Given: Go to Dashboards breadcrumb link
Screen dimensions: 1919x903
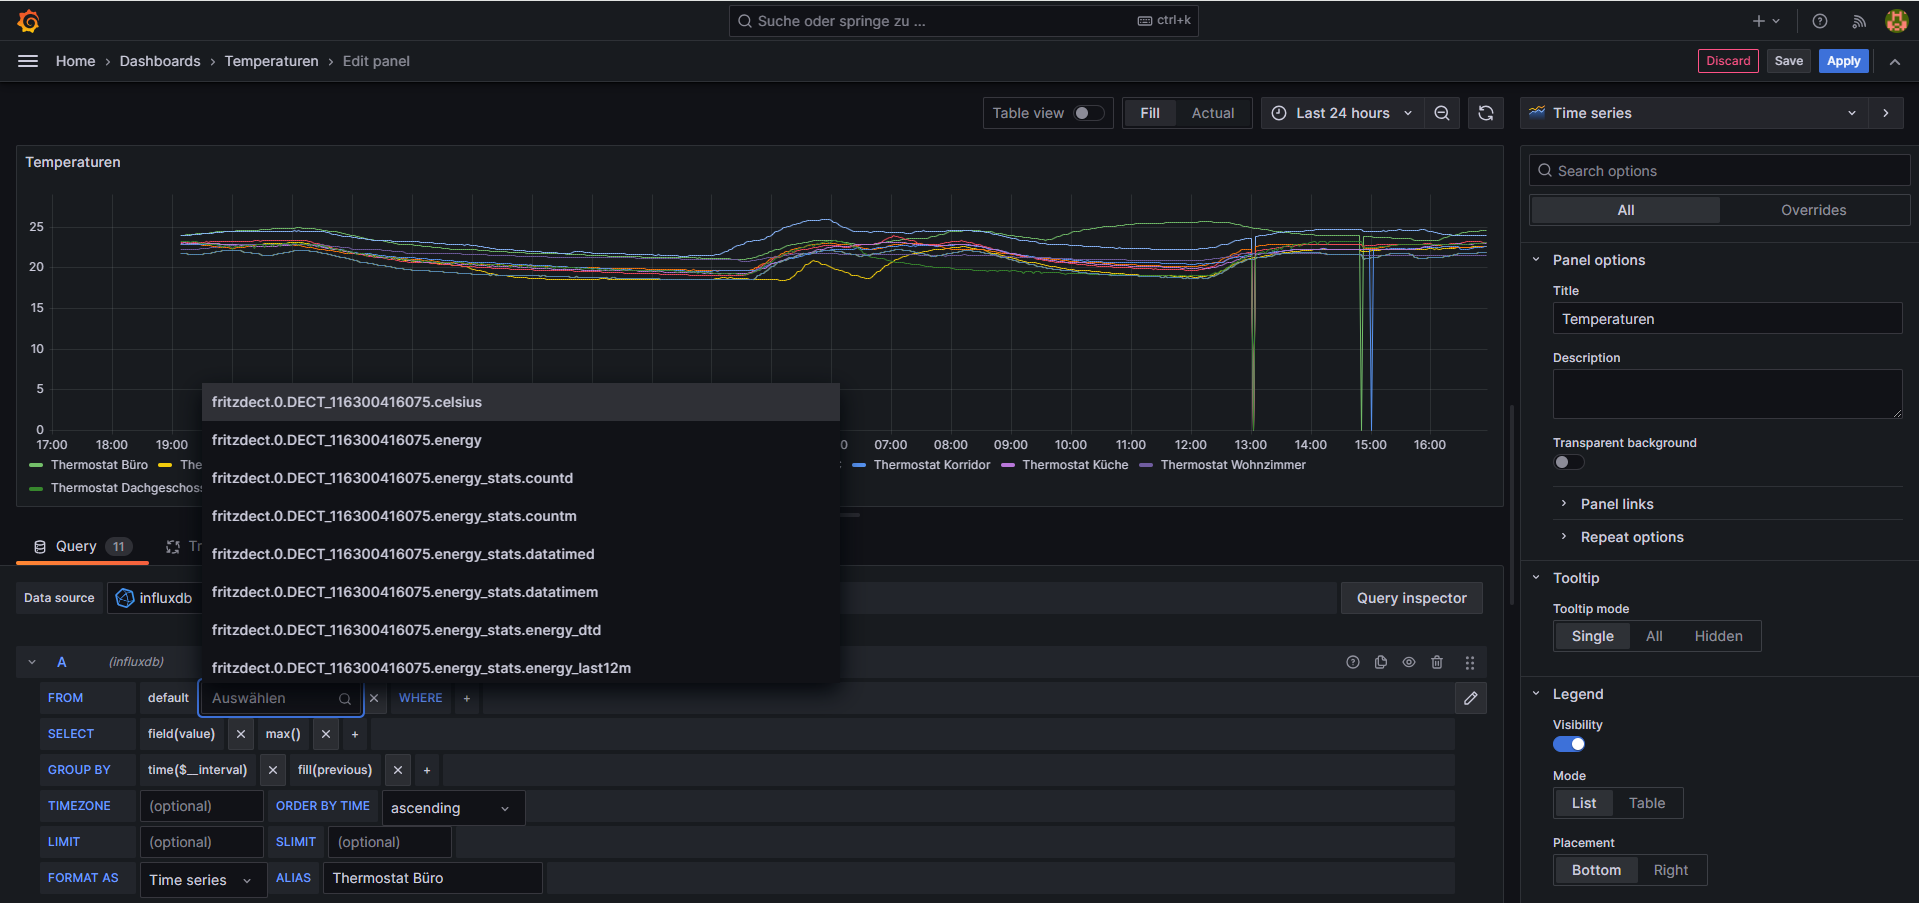Looking at the screenshot, I should [x=160, y=61].
